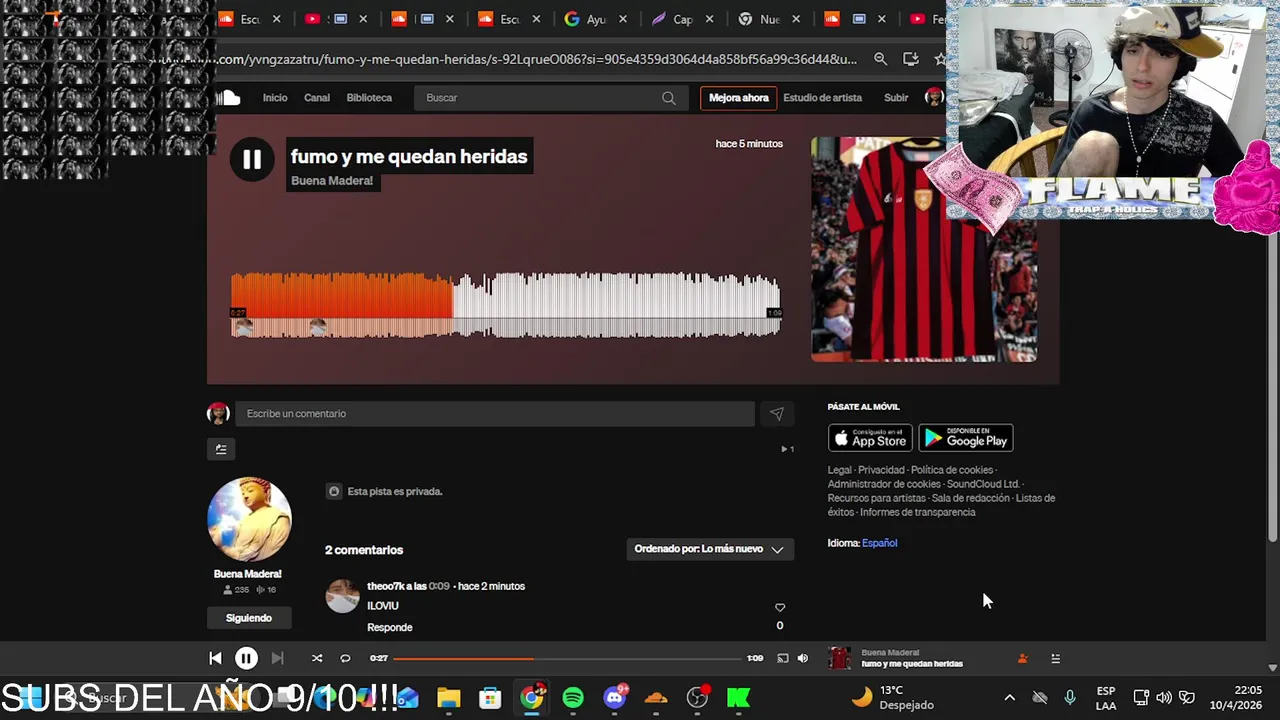Image resolution: width=1280 pixels, height=720 pixels.
Task: Open Estudio de artista
Action: pos(822,98)
